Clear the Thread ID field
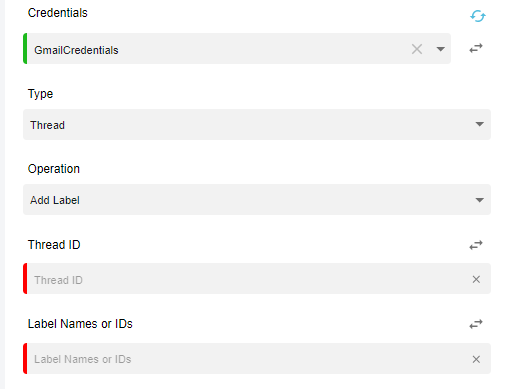Screen dimensions: 506x389 [x=476, y=279]
